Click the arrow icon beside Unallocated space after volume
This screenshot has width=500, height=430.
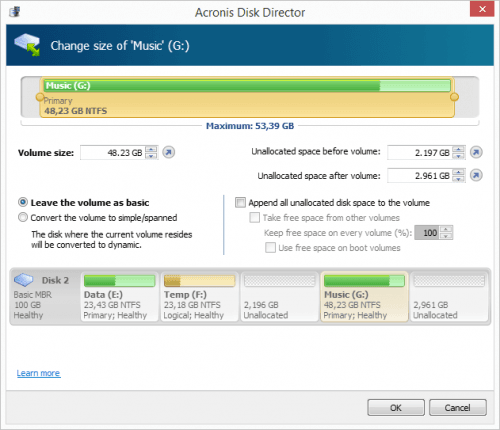(476, 175)
